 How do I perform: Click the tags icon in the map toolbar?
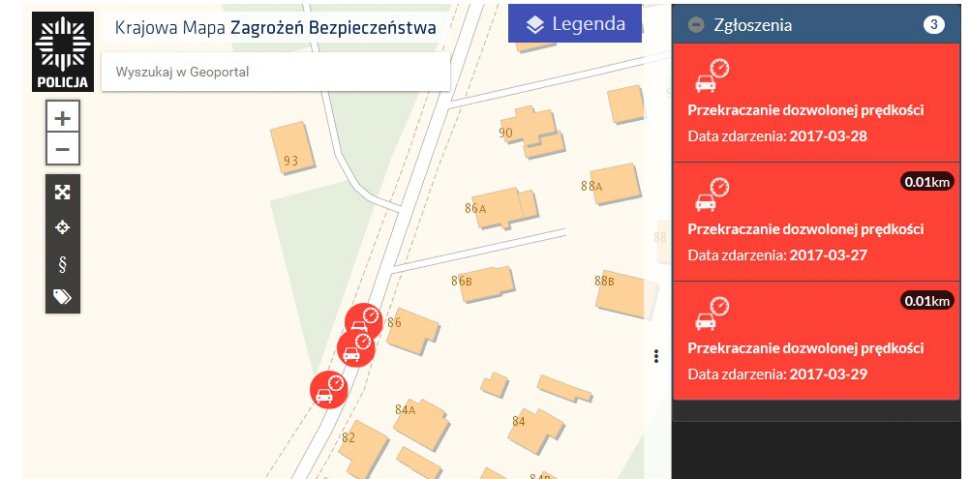(62, 297)
